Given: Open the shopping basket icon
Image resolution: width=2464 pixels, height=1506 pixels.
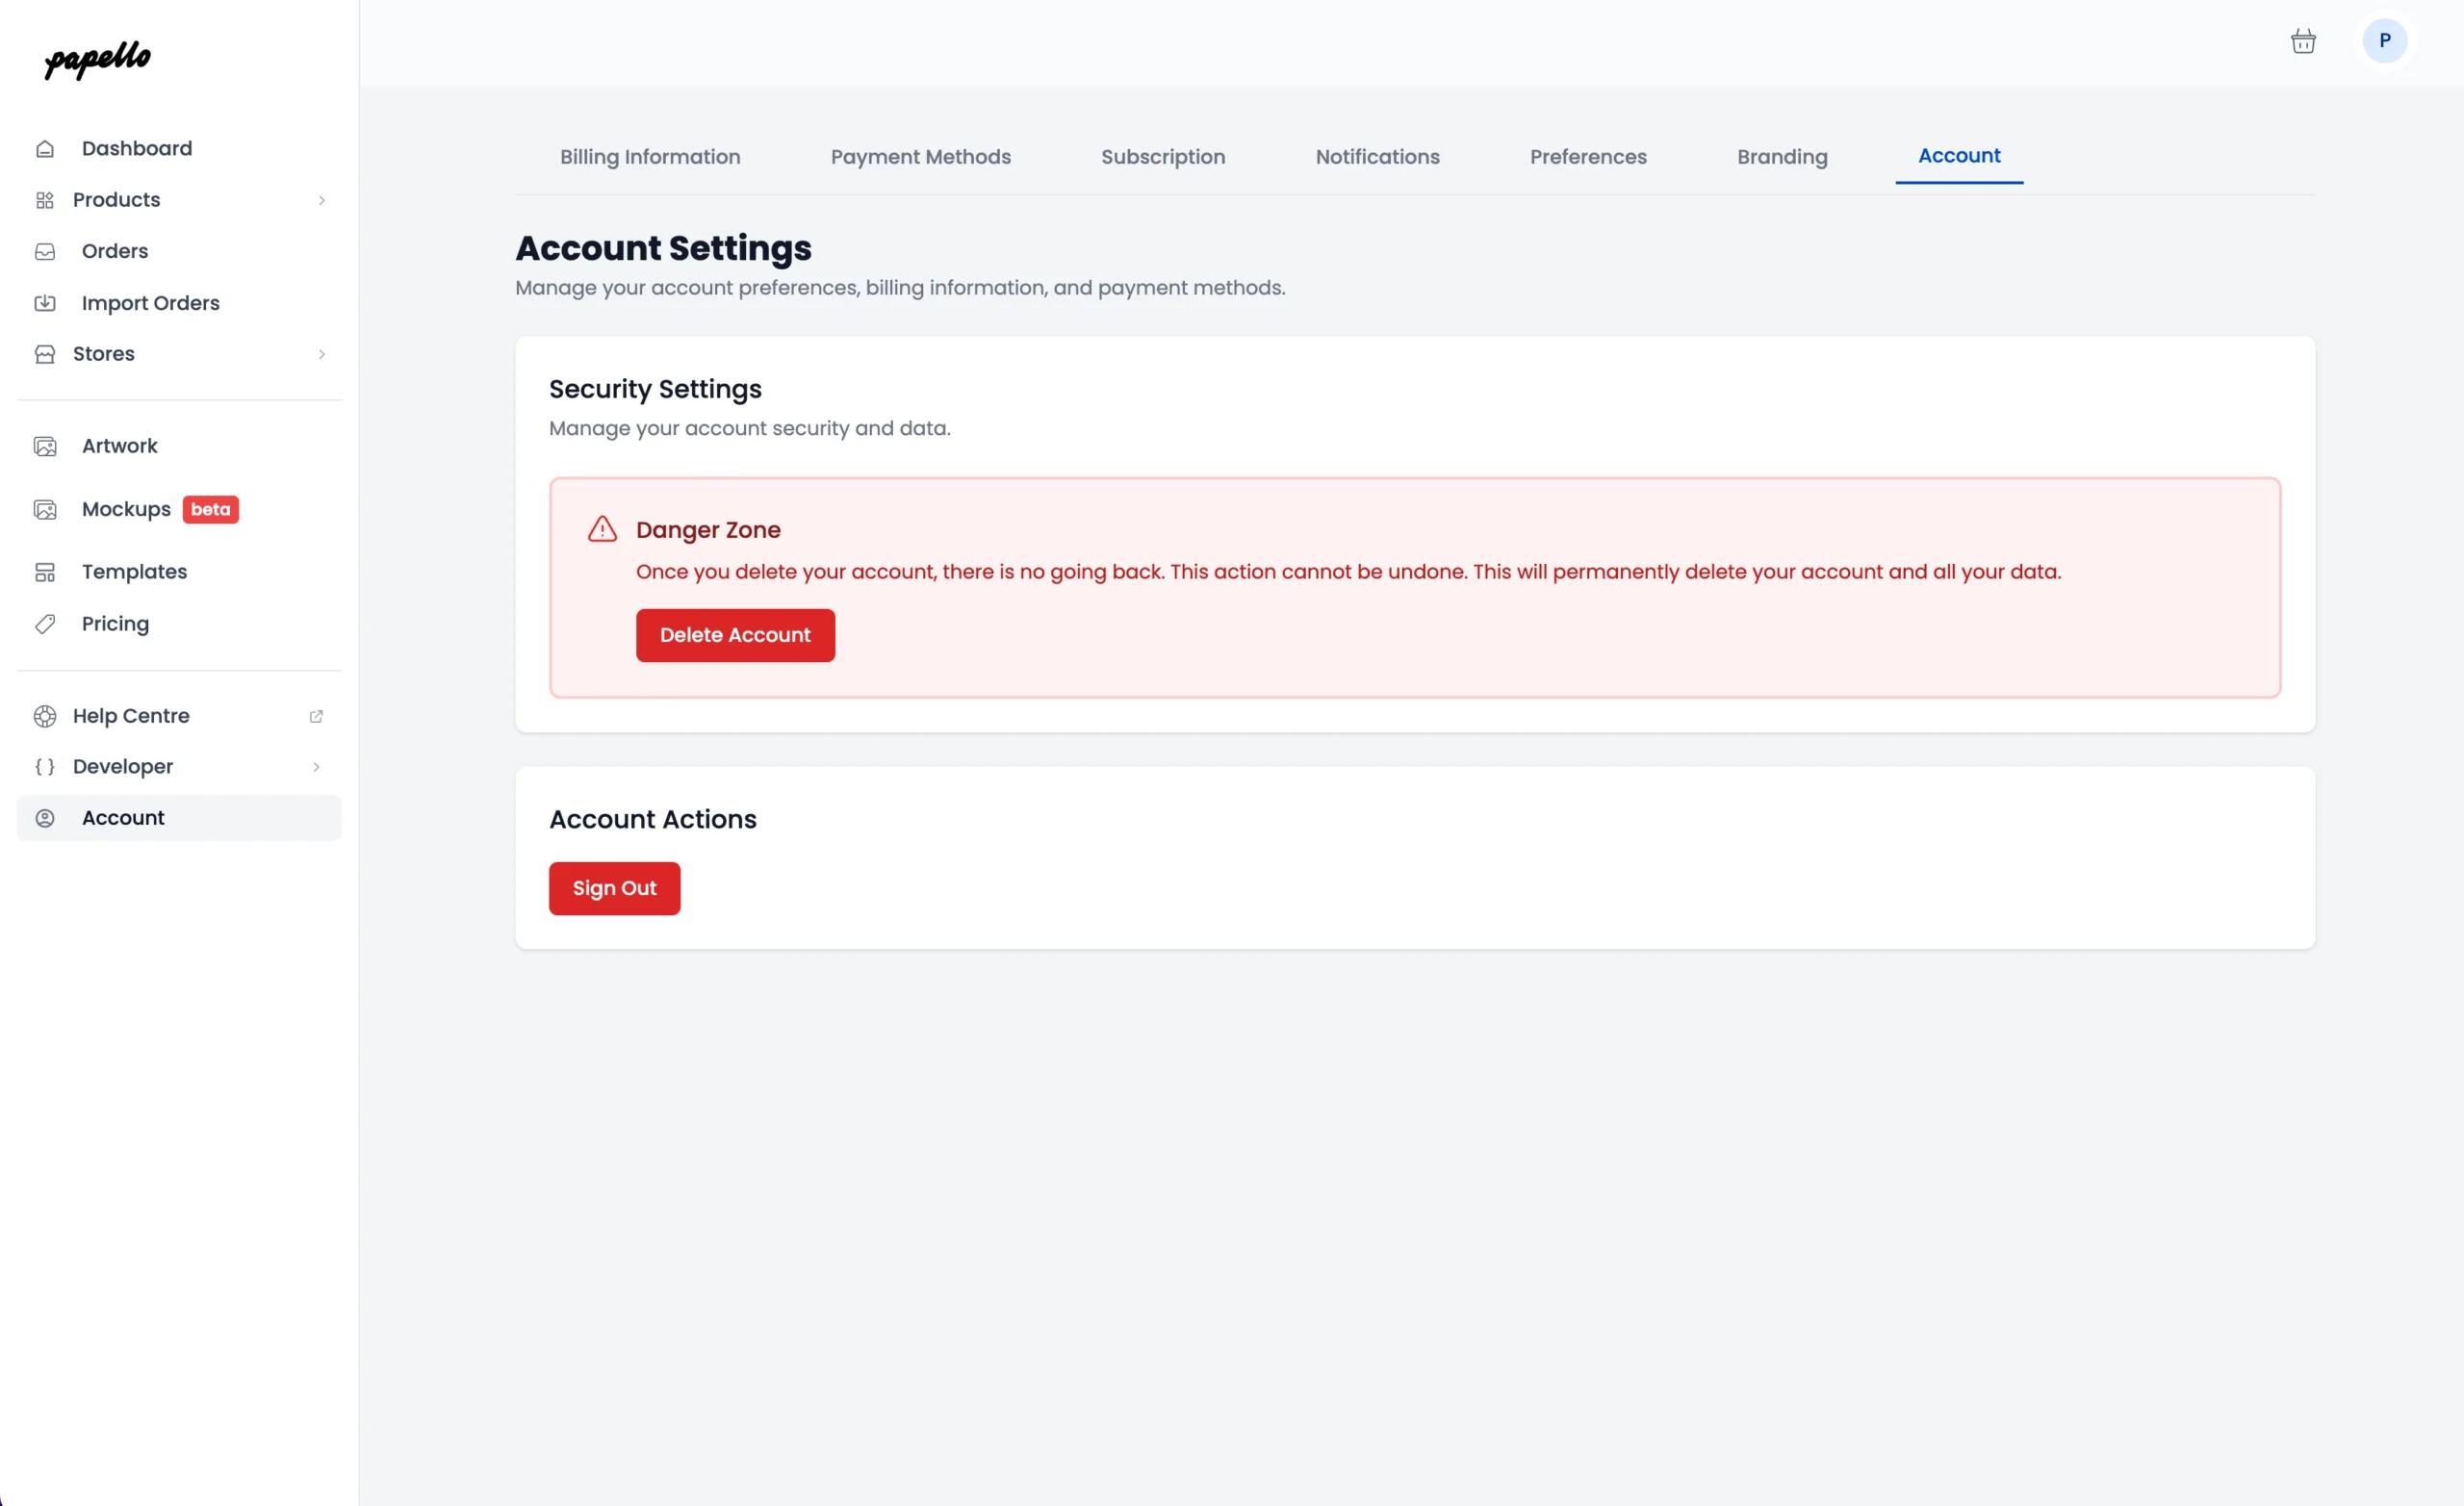Looking at the screenshot, I should pos(2303,41).
